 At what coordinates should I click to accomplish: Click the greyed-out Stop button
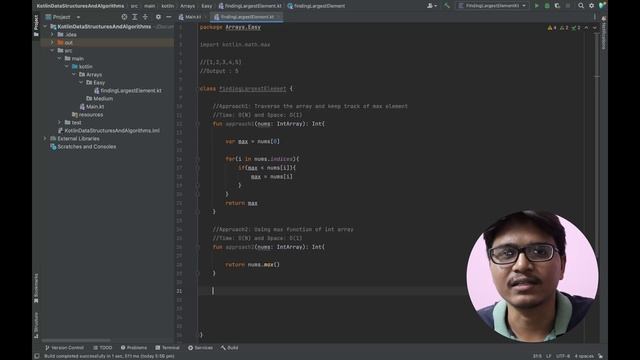coord(568,6)
